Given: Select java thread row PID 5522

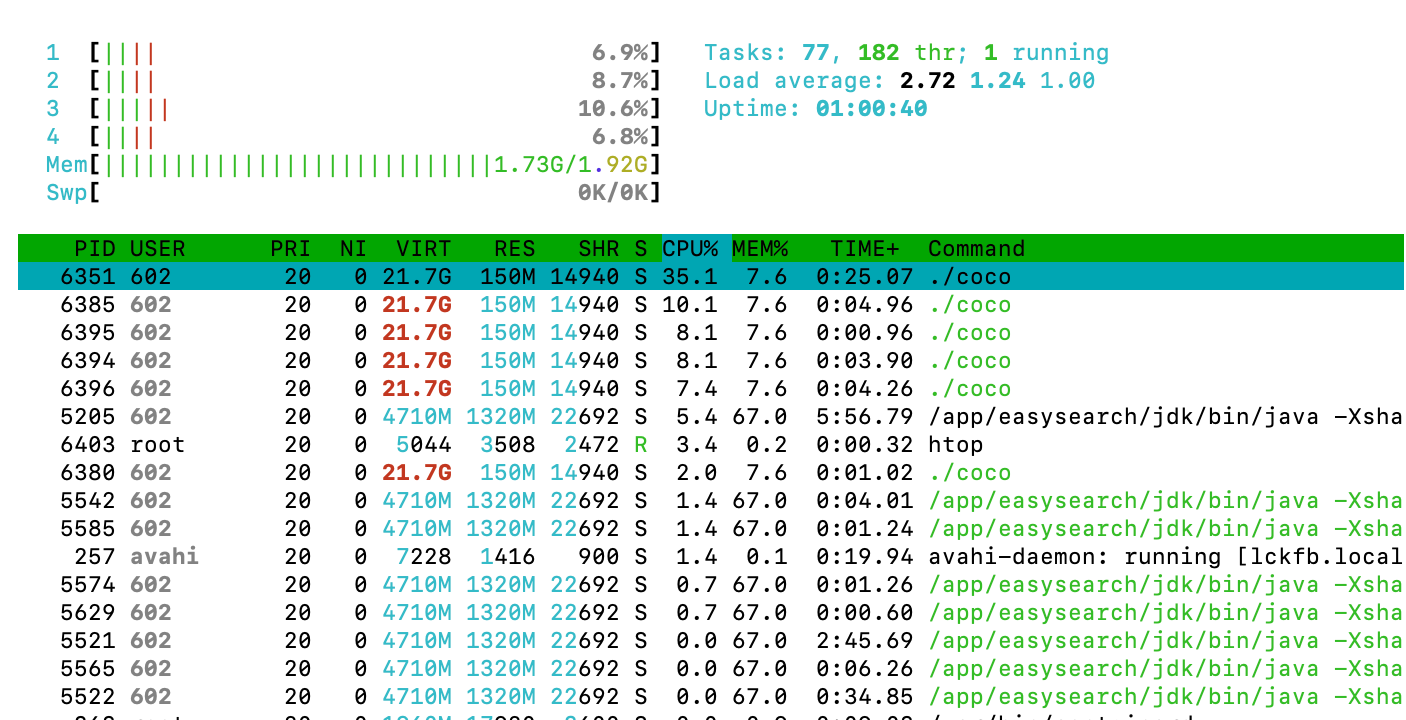Looking at the screenshot, I should pyautogui.click(x=711, y=696).
